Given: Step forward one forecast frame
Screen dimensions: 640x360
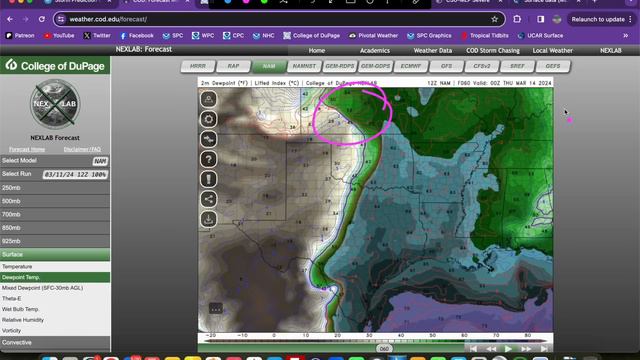Looking at the screenshot, I should [526, 349].
